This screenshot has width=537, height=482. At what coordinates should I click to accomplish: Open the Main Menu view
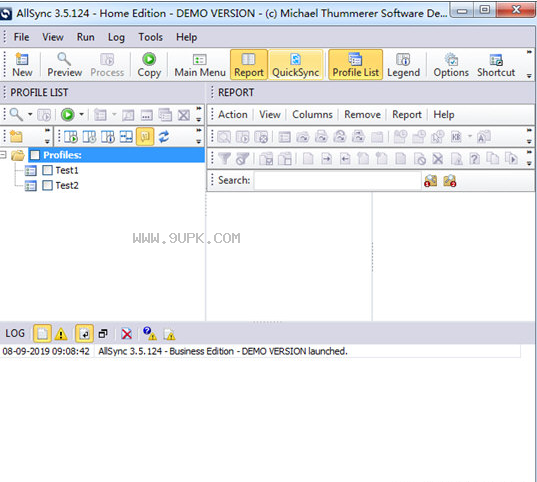coord(200,65)
